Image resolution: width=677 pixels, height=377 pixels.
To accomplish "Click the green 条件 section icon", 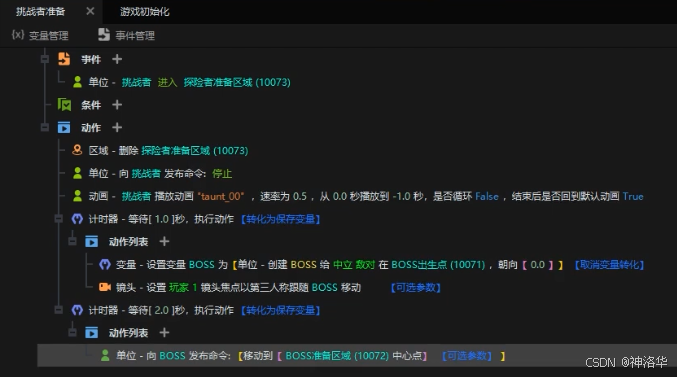I will point(64,105).
